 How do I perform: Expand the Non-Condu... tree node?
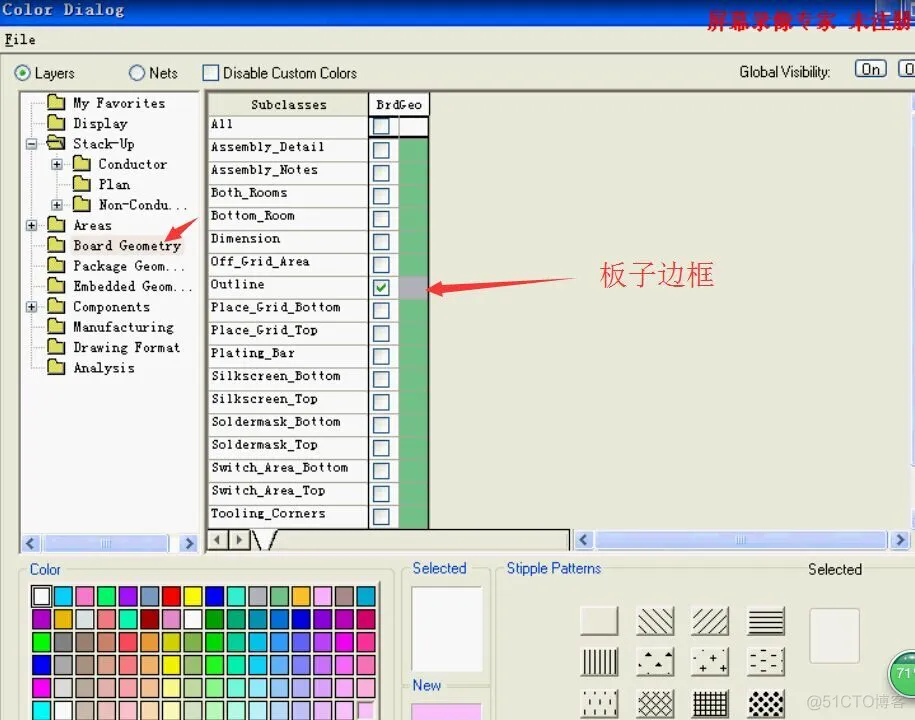(57, 205)
